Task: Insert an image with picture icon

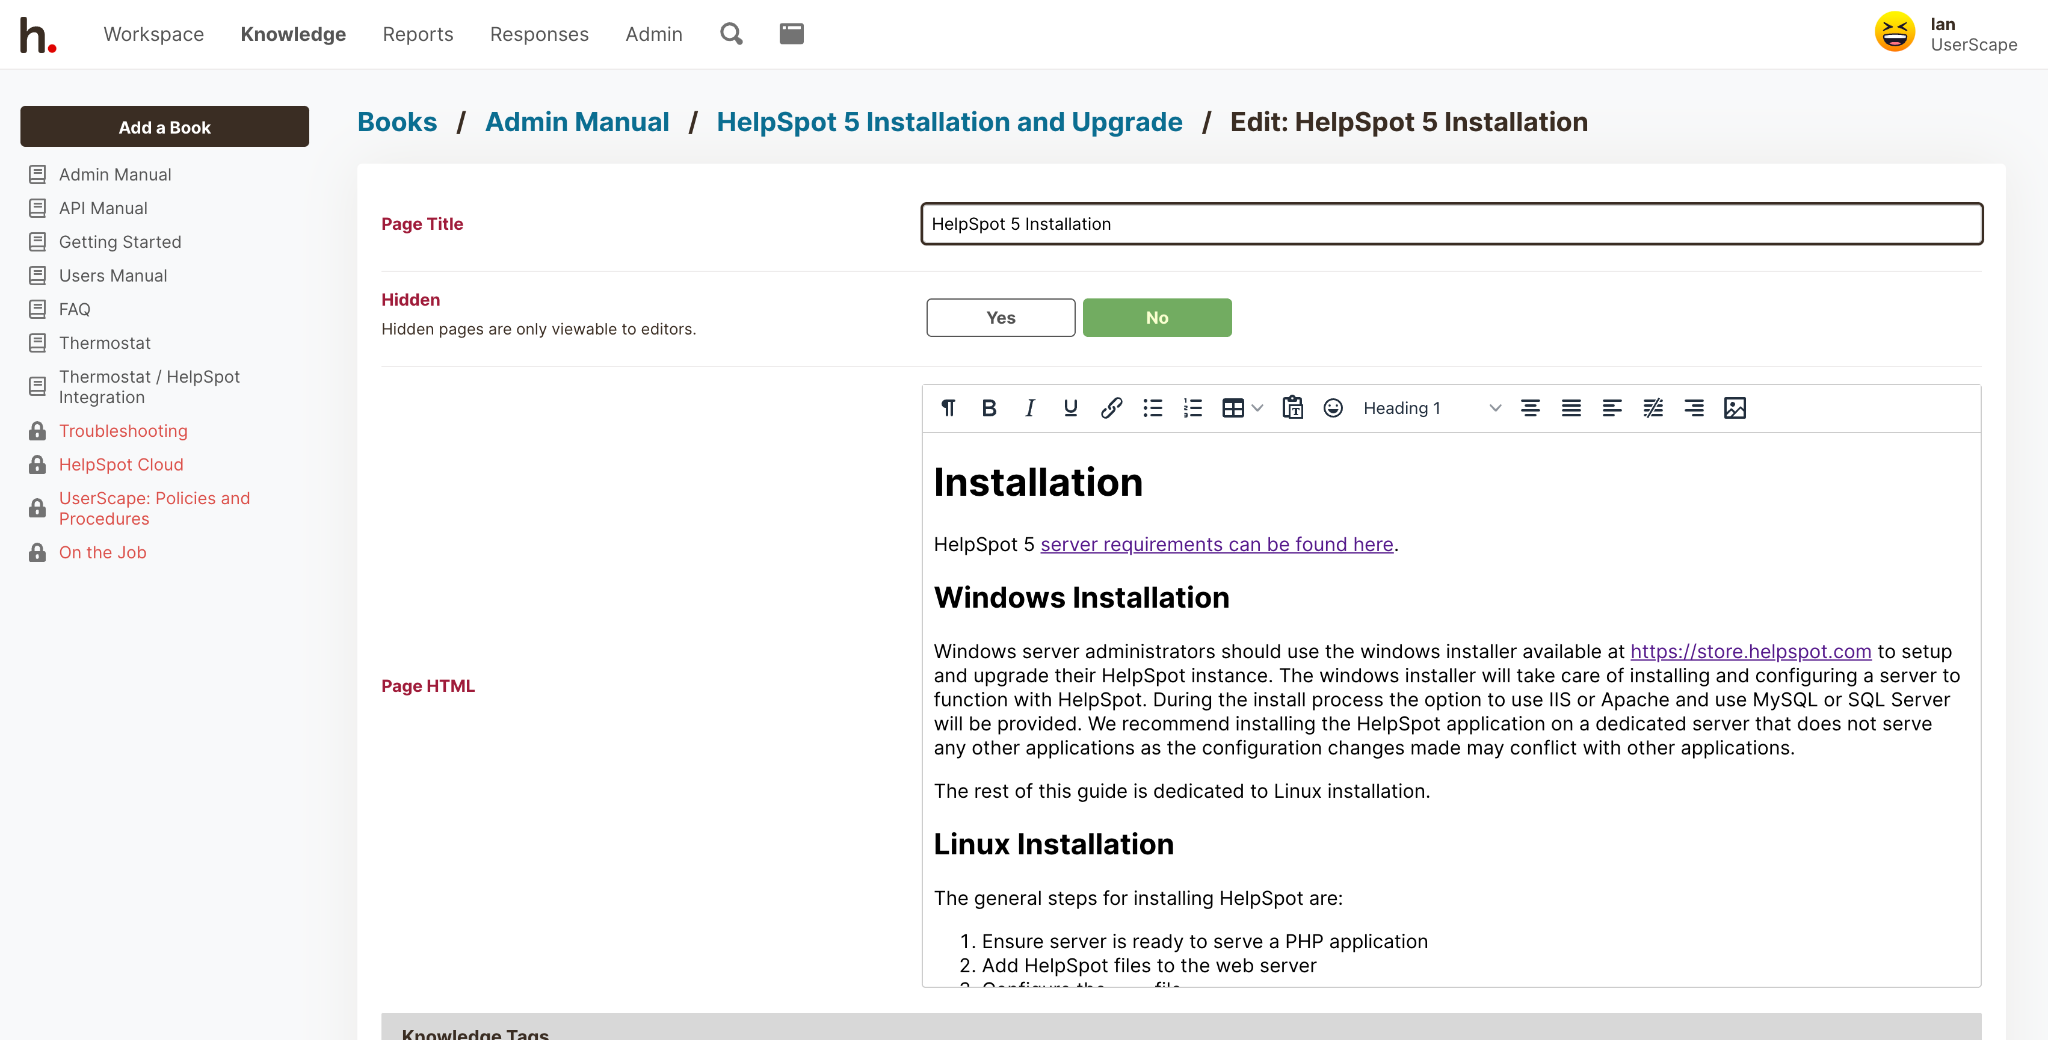Action: (1735, 408)
